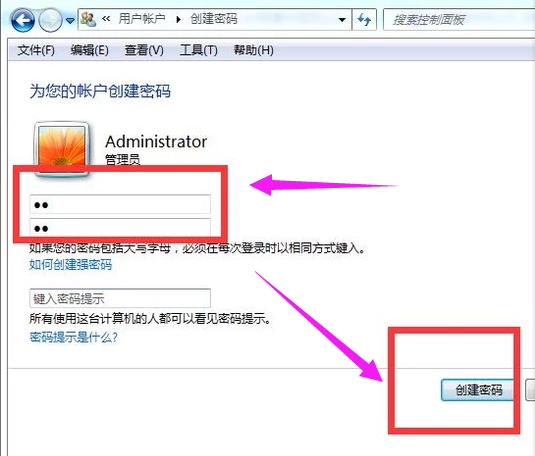Click the blue Back arrow button
Screen dimensions: 535x456
click(x=23, y=20)
